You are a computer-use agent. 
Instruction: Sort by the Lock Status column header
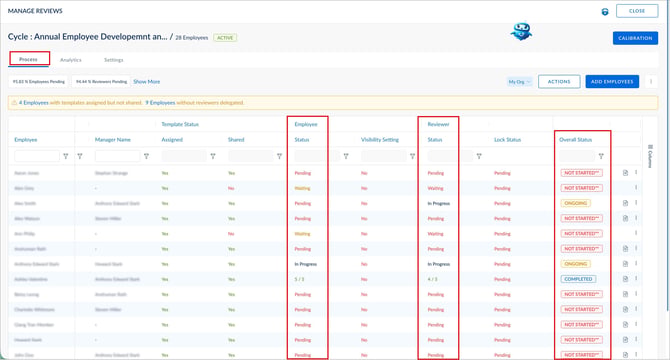click(x=507, y=140)
